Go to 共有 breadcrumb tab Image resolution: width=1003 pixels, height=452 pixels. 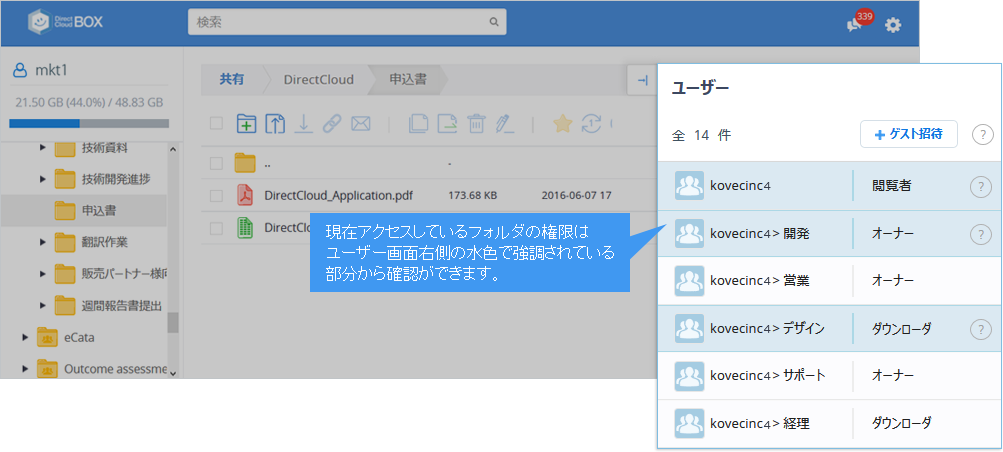coord(231,79)
